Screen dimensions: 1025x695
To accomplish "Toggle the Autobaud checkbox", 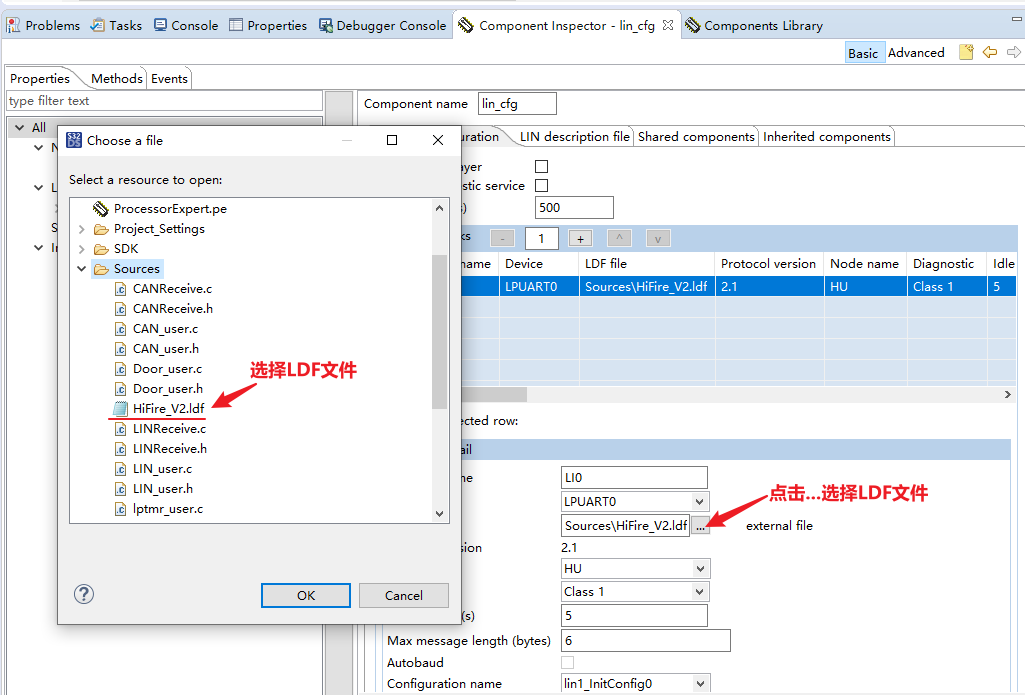I will [567, 661].
